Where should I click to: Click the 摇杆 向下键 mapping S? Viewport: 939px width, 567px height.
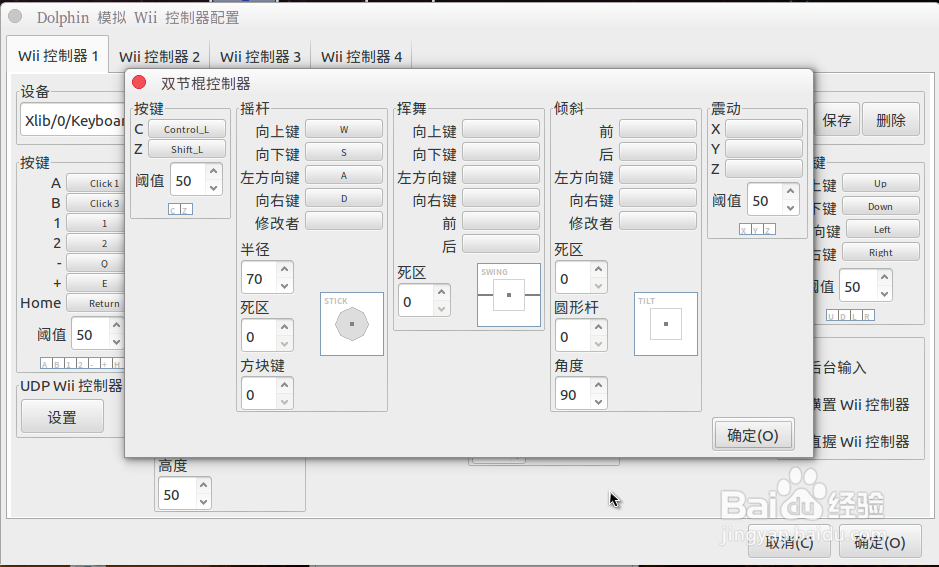[344, 152]
